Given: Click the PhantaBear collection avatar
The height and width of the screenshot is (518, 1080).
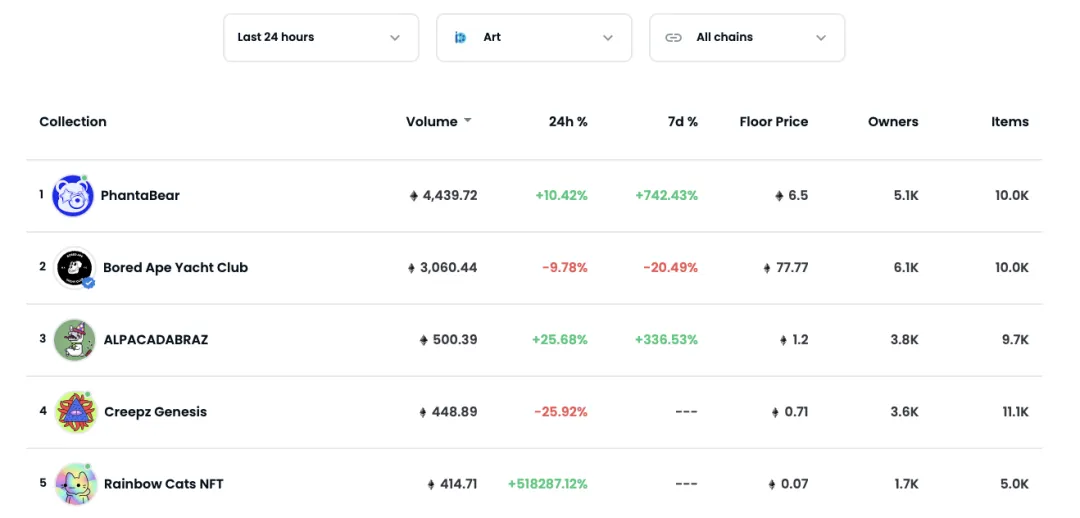Looking at the screenshot, I should (x=73, y=196).
